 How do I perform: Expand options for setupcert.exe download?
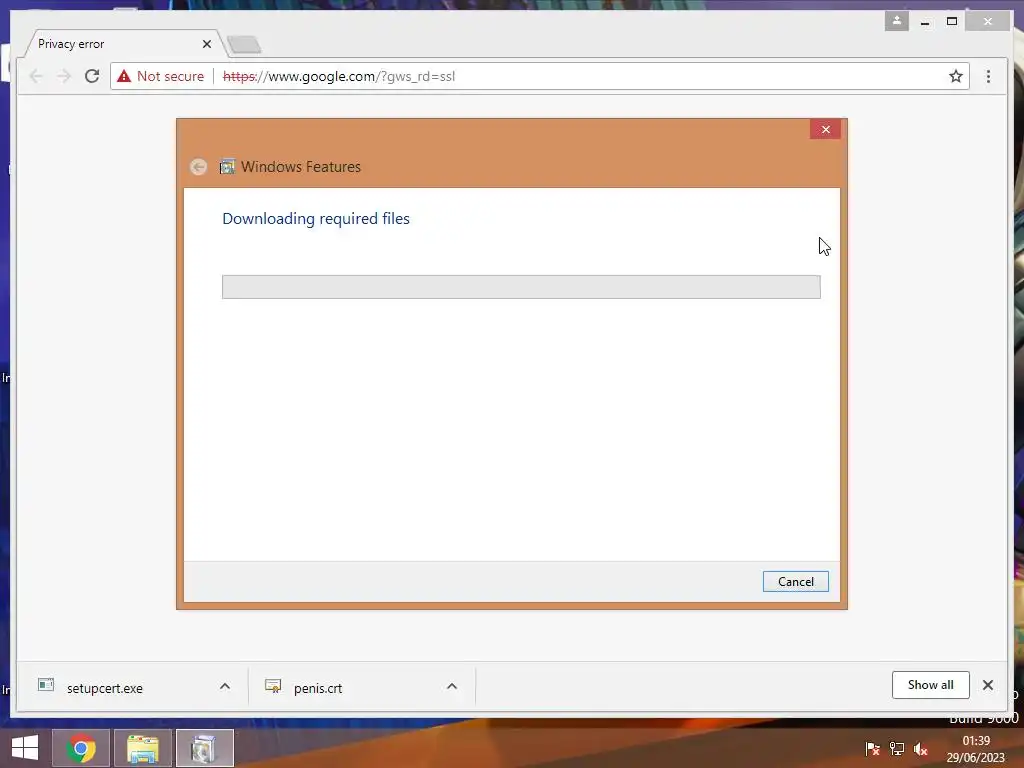click(225, 686)
